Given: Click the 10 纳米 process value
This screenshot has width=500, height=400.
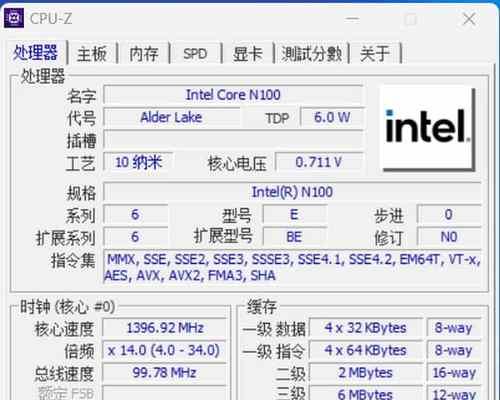Looking at the screenshot, I should point(138,162).
